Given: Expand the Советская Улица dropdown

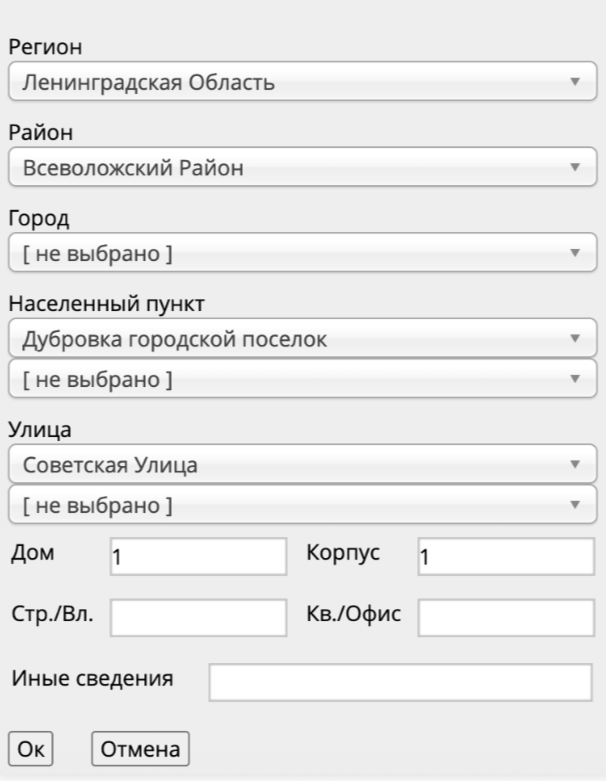Looking at the screenshot, I should (x=302, y=464).
